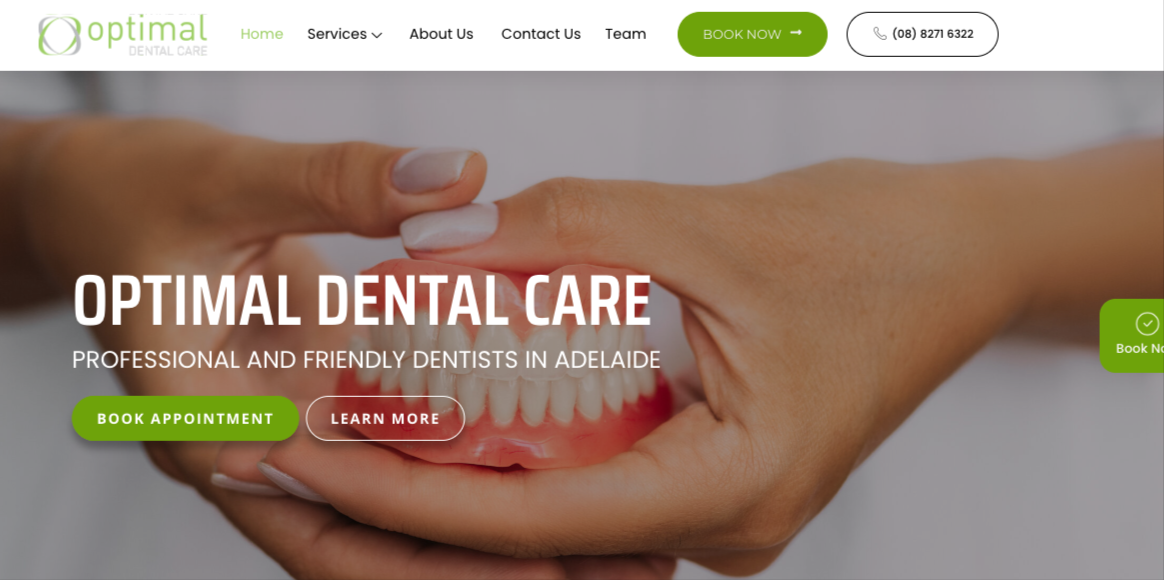Open the Team page

coord(625,34)
